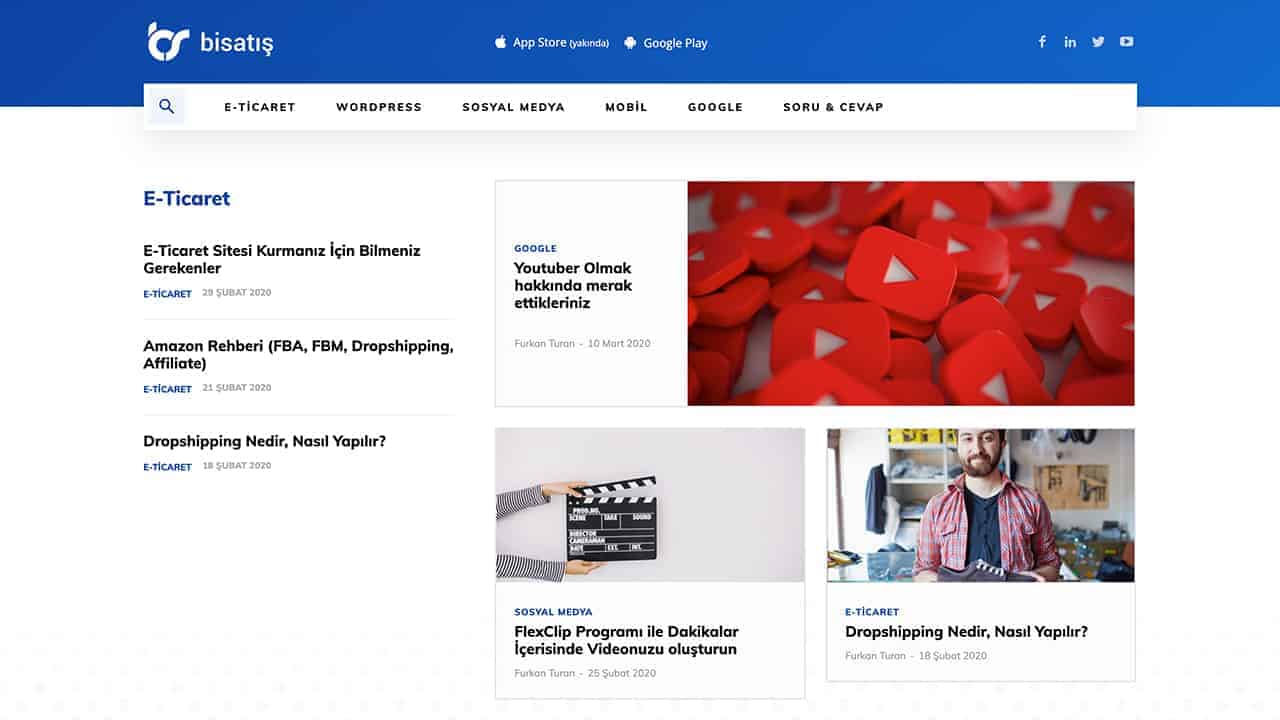Click the 25 Şubat 2020 date text

622,673
